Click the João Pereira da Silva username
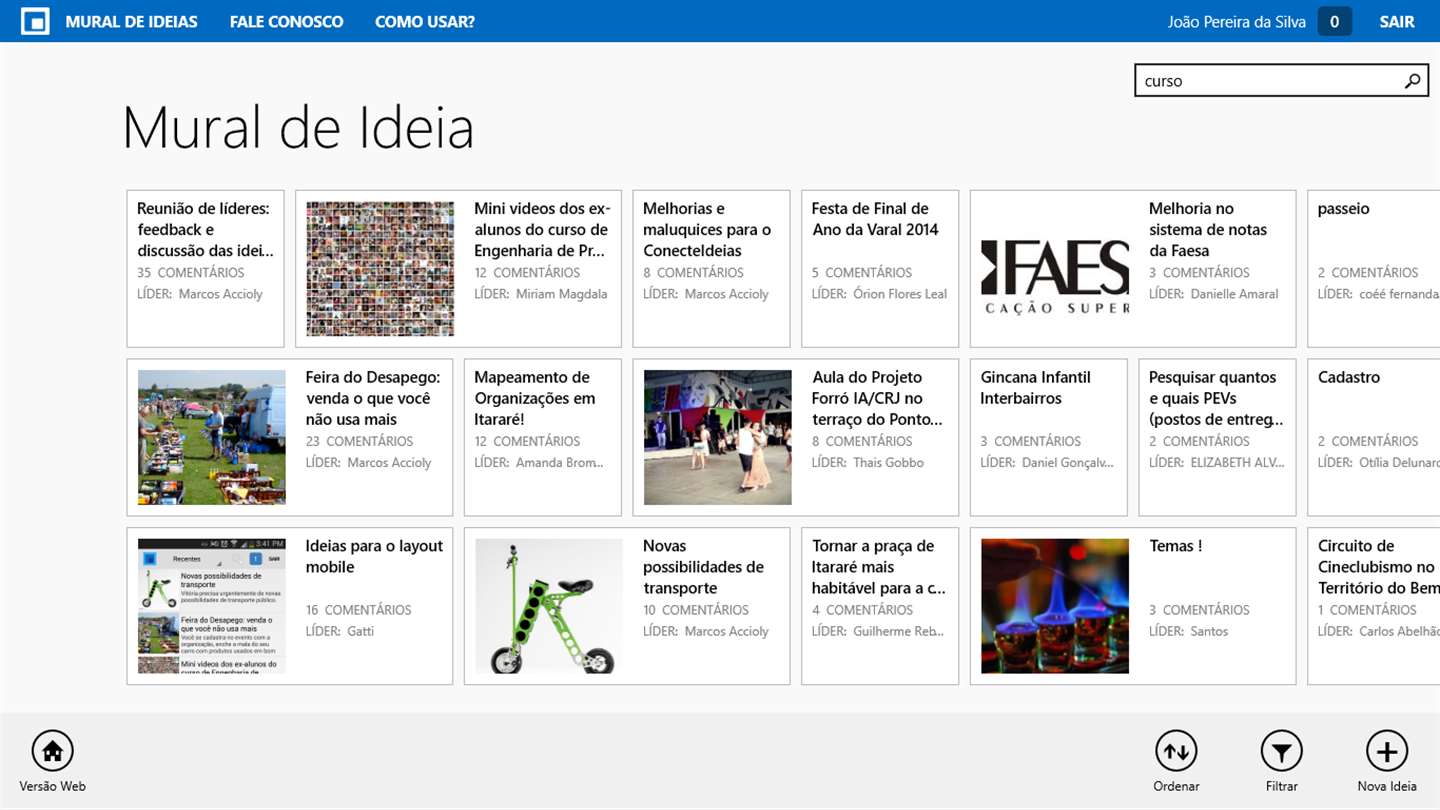Viewport: 1440px width, 810px height. point(1236,21)
